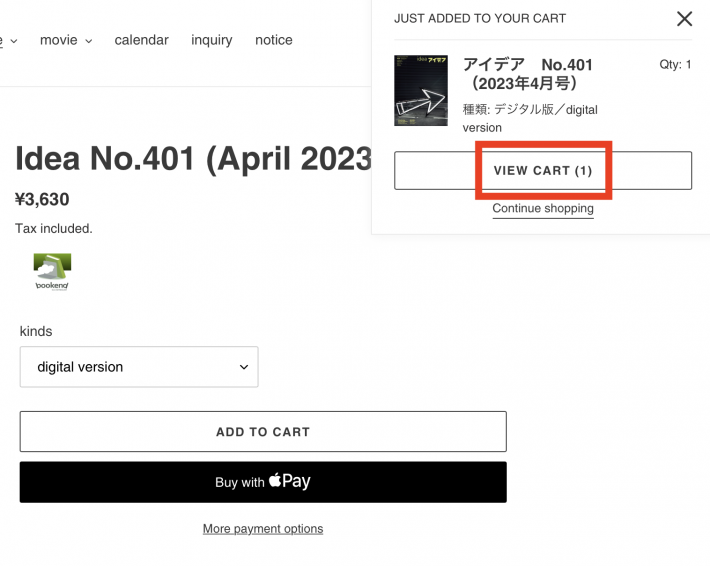
Task: Click the ¥3,630 price text
Action: coord(42,199)
